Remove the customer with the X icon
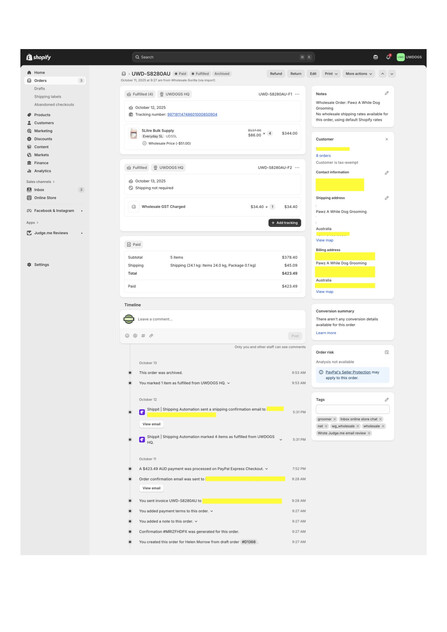Viewport: 447px width, 632px height. click(x=387, y=139)
